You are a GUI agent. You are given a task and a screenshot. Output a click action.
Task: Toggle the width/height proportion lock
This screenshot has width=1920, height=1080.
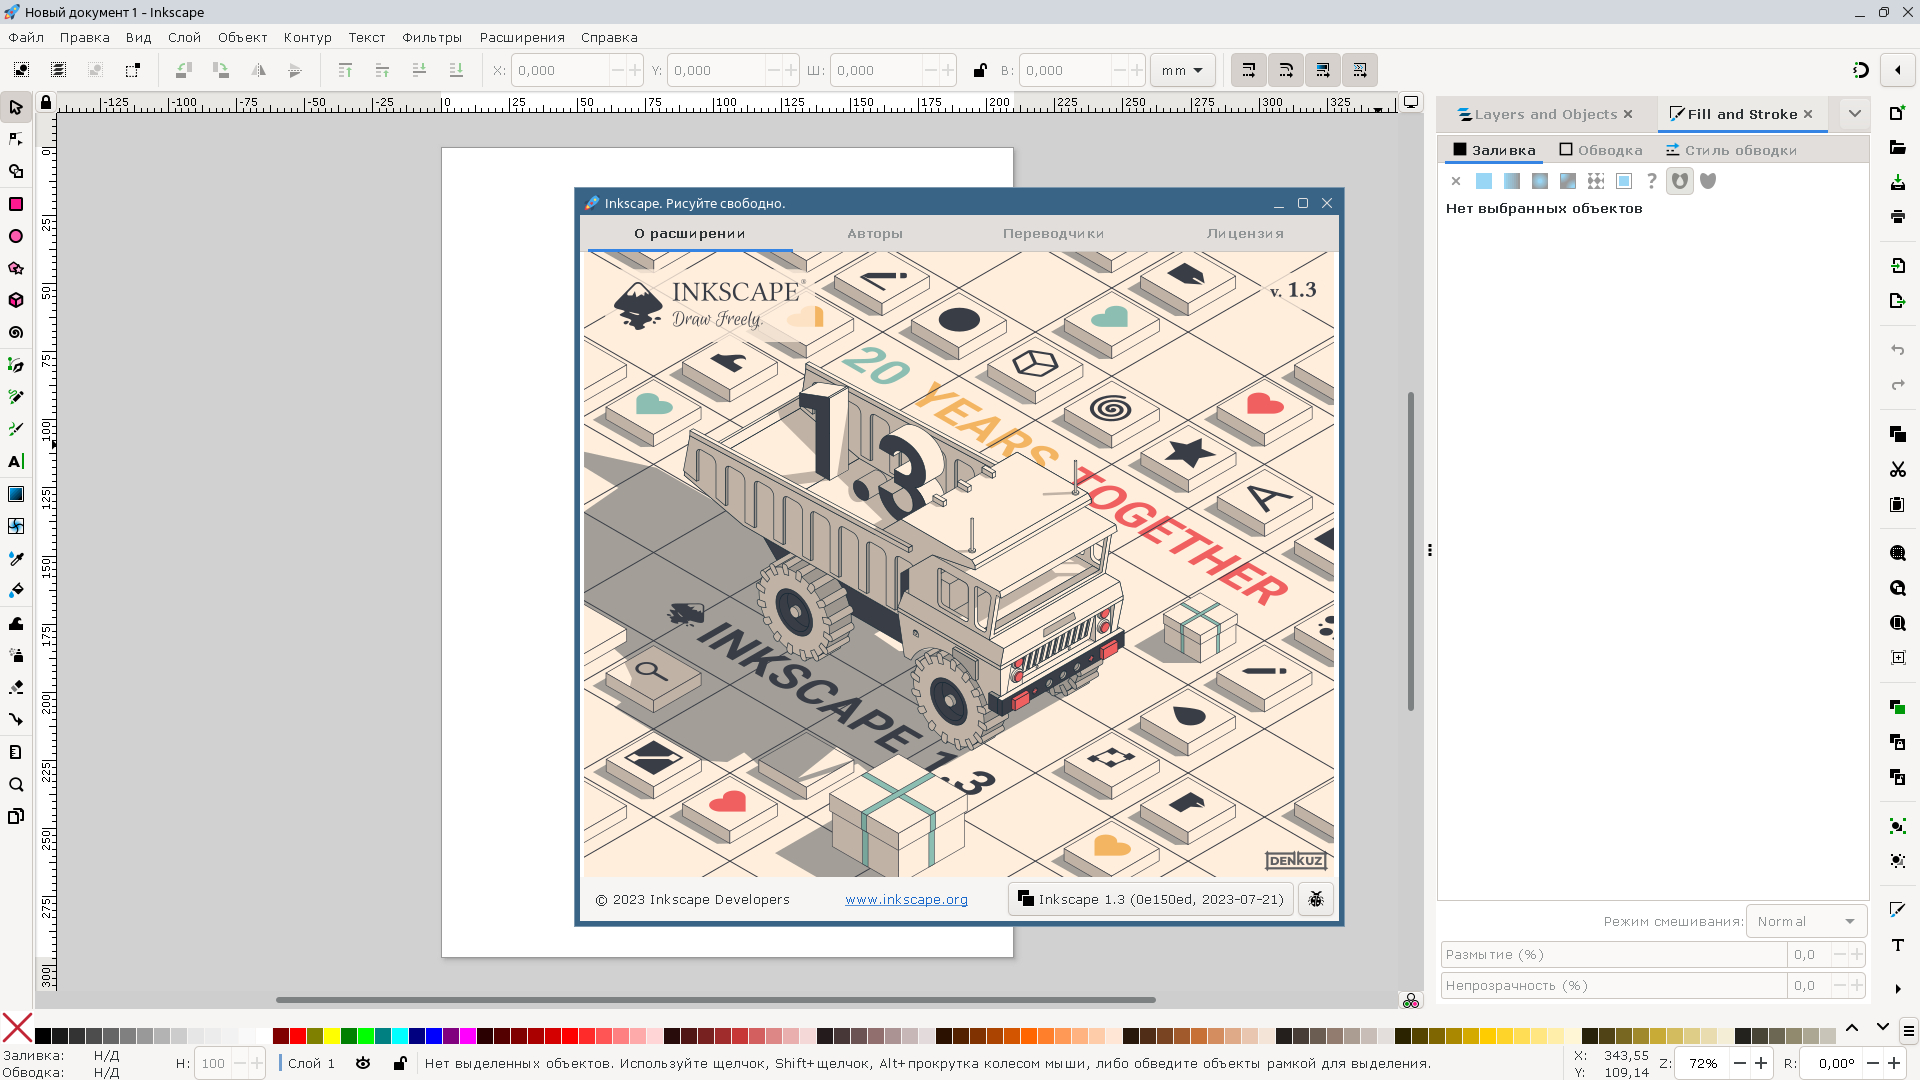click(980, 70)
